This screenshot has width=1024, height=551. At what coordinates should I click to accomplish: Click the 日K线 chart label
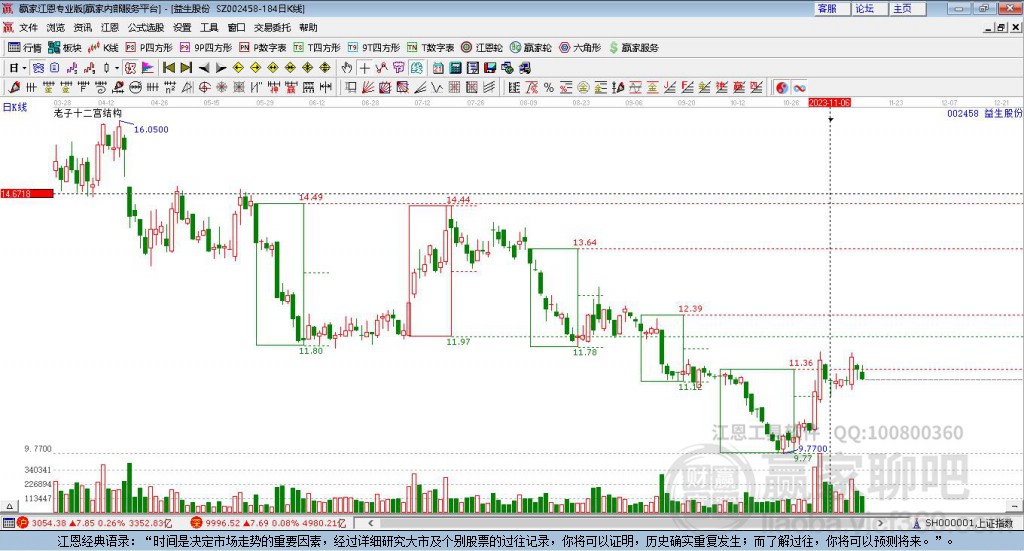(x=15, y=107)
